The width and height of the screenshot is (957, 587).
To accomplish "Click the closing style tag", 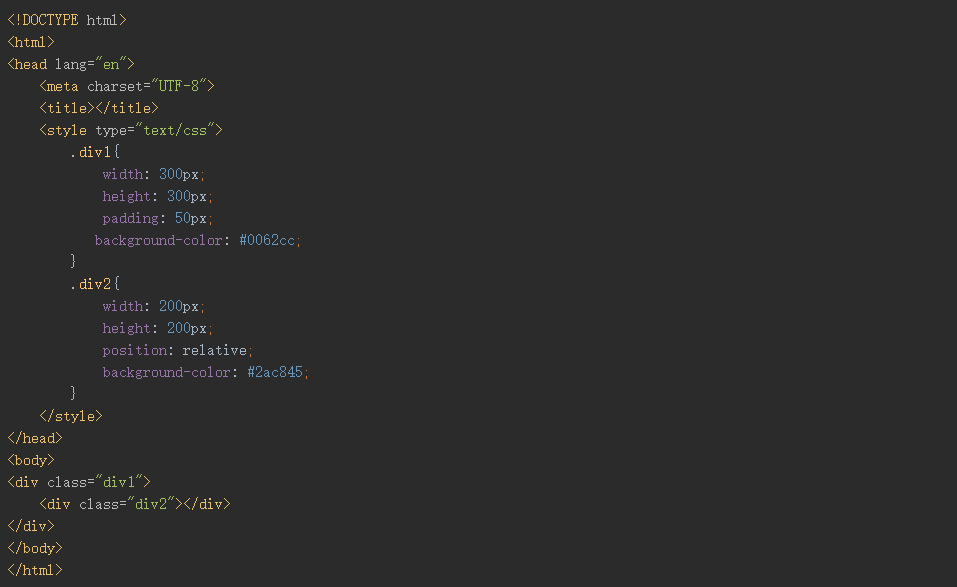I will [x=70, y=416].
